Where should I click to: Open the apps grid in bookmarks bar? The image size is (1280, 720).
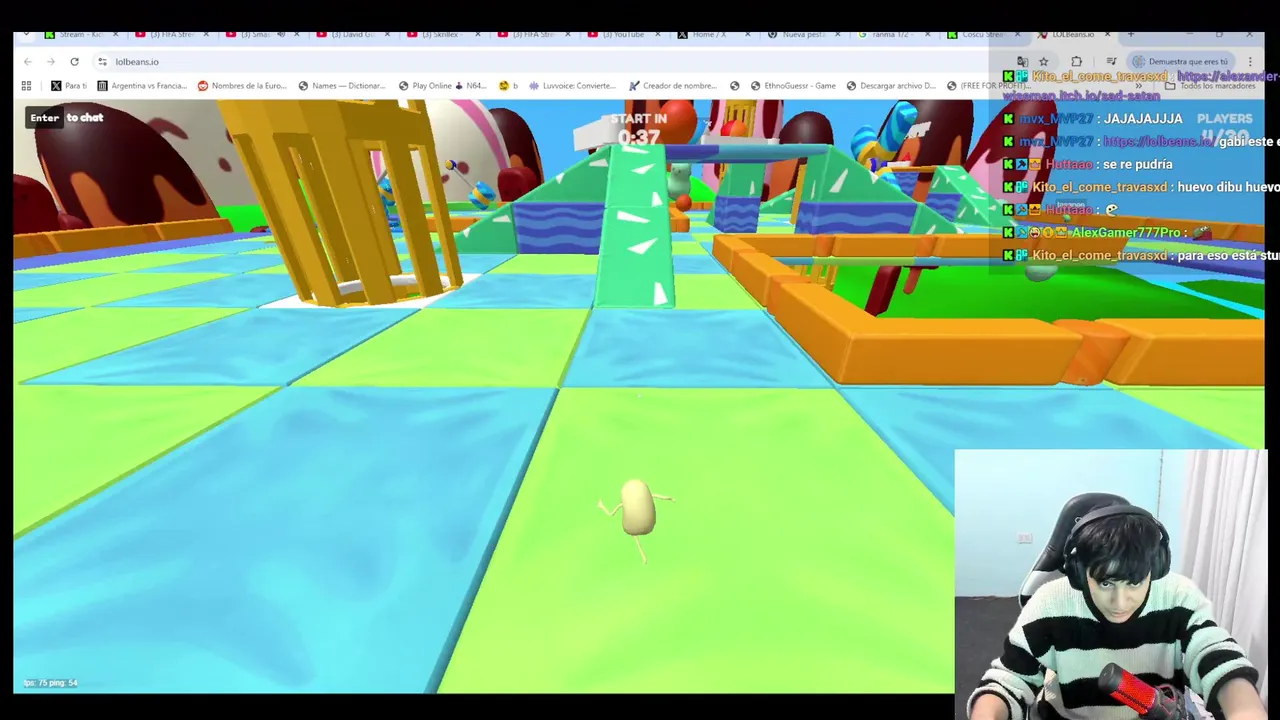[27, 86]
